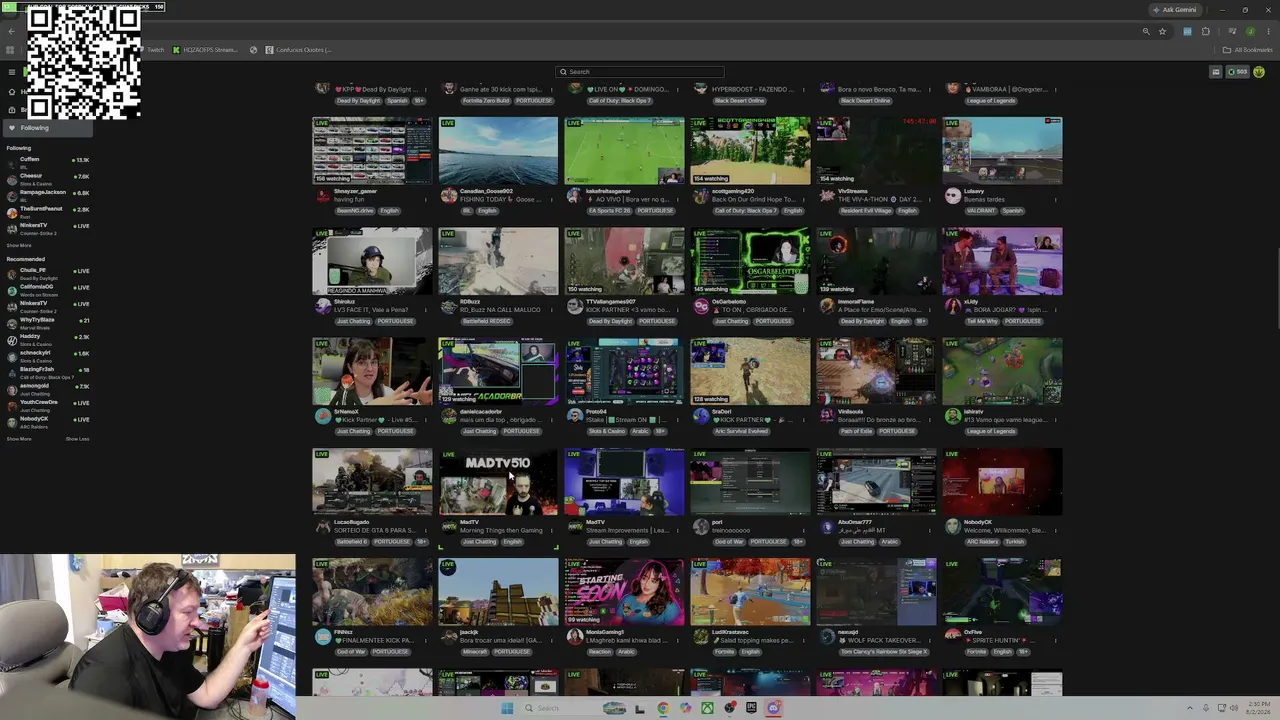The image size is (1280, 720).
Task: Open MoniaGaming1 Starting Soon thumbnail
Action: (624, 592)
